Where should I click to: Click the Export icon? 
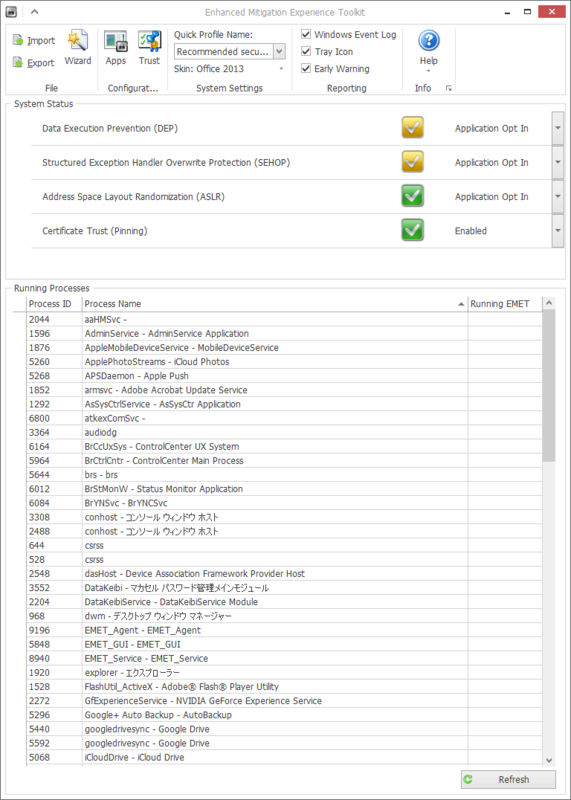18,63
